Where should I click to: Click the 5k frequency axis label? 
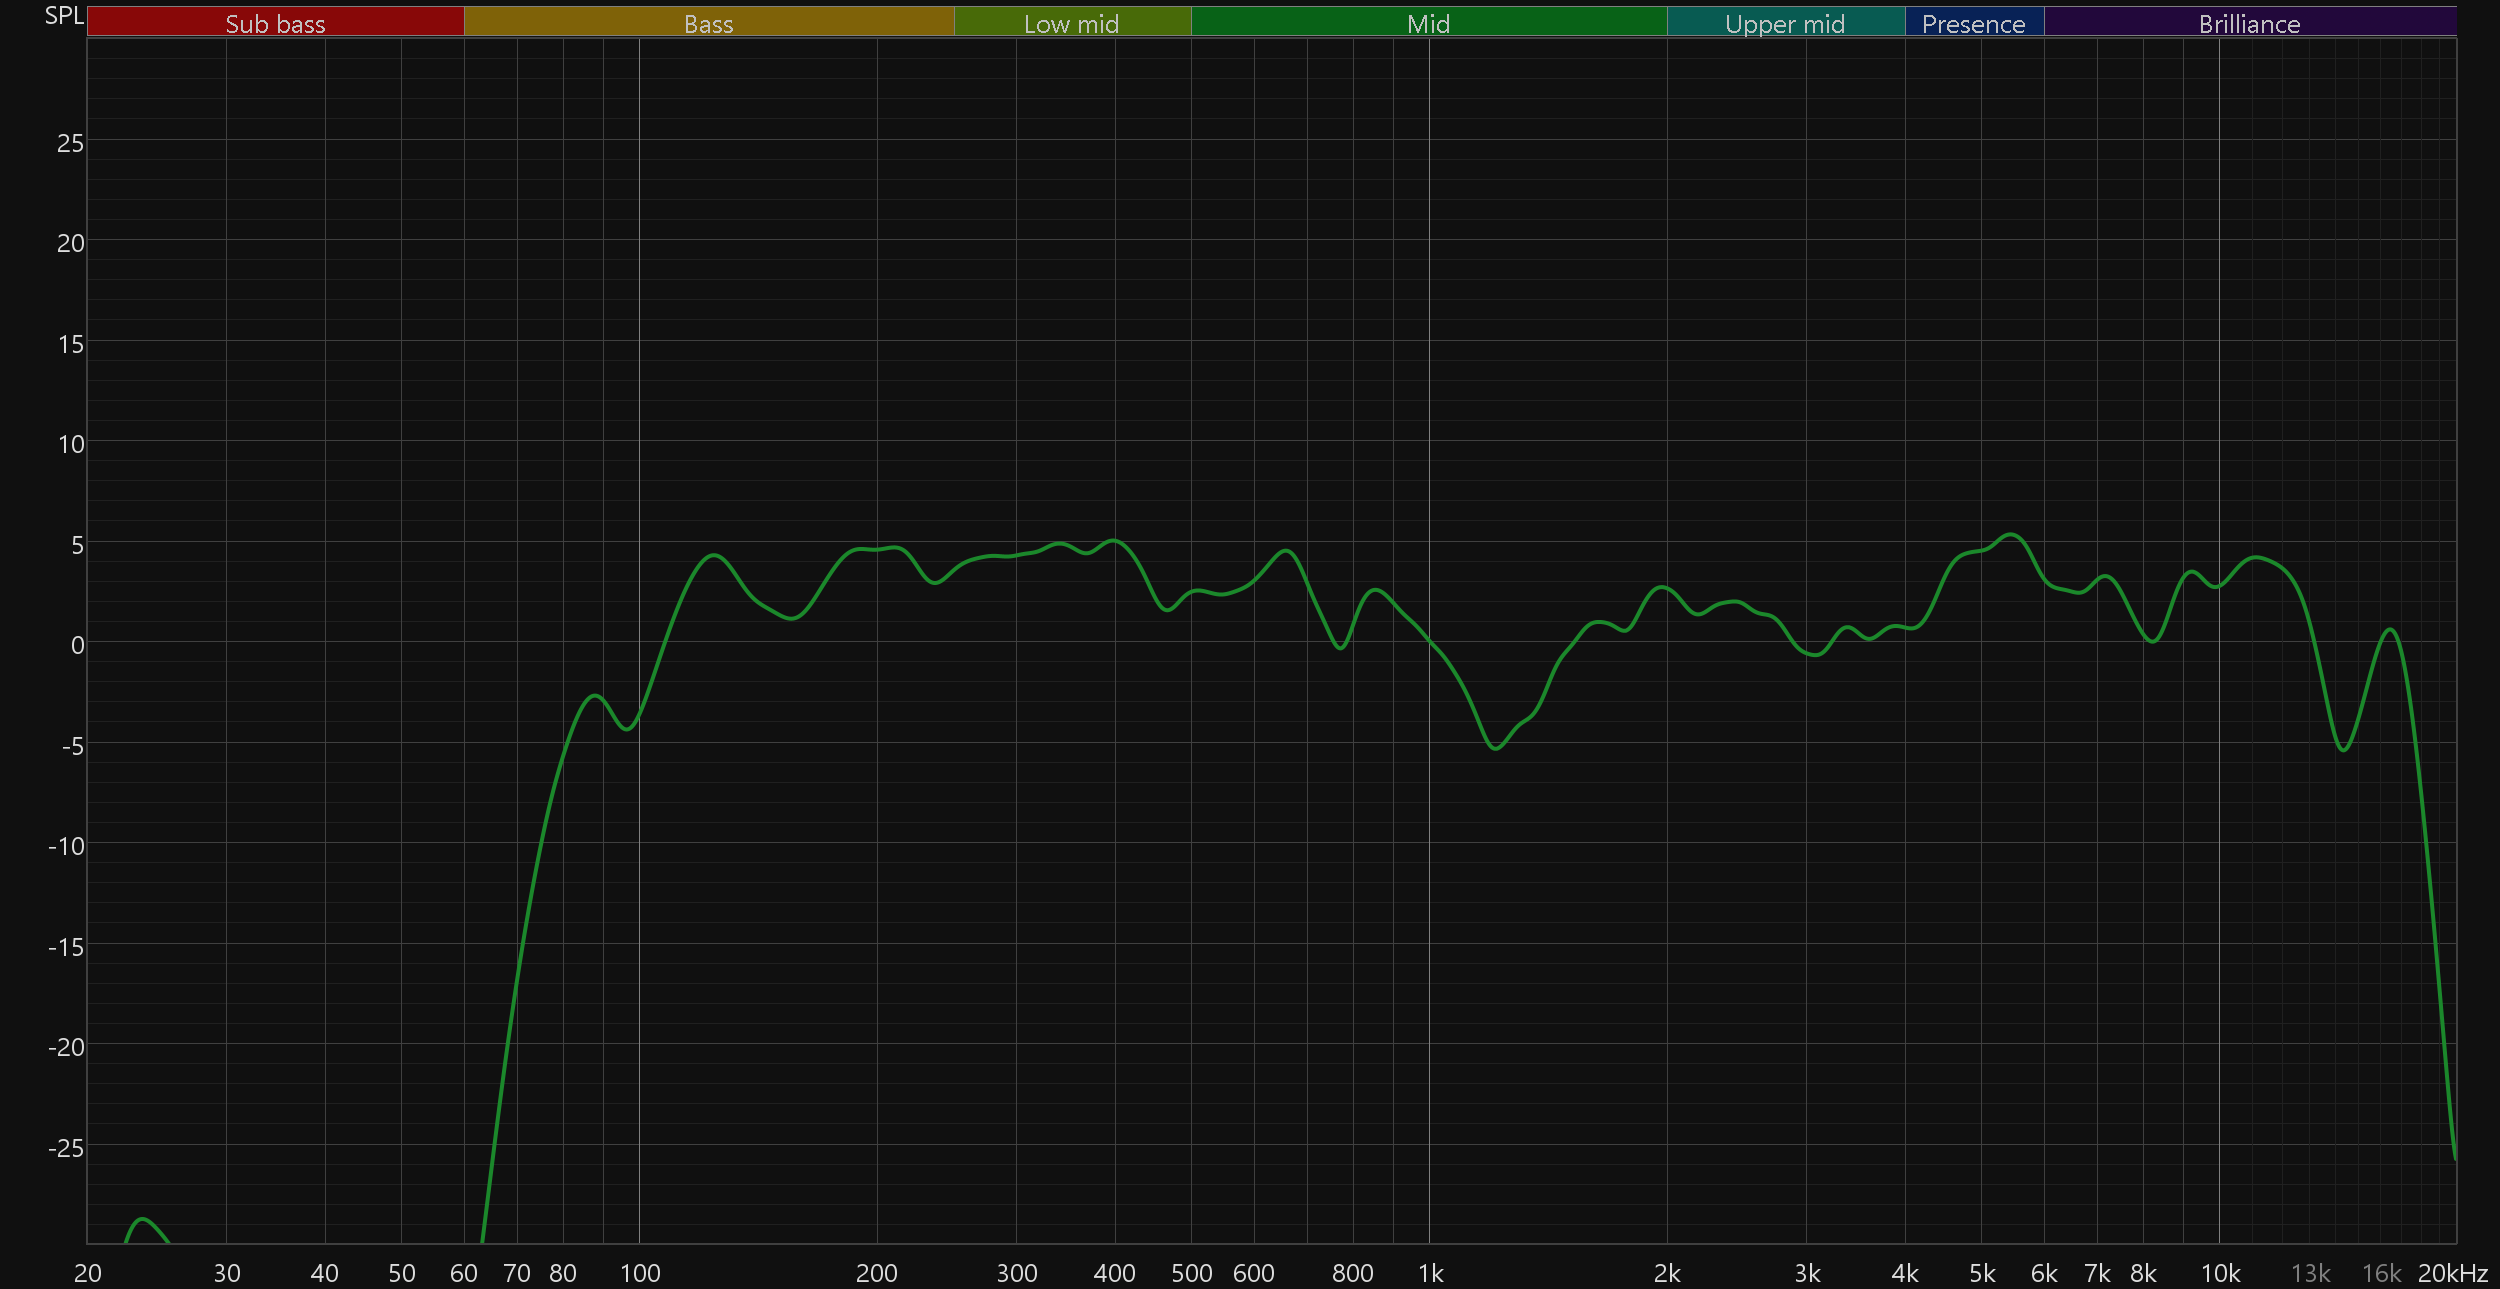tap(1982, 1273)
